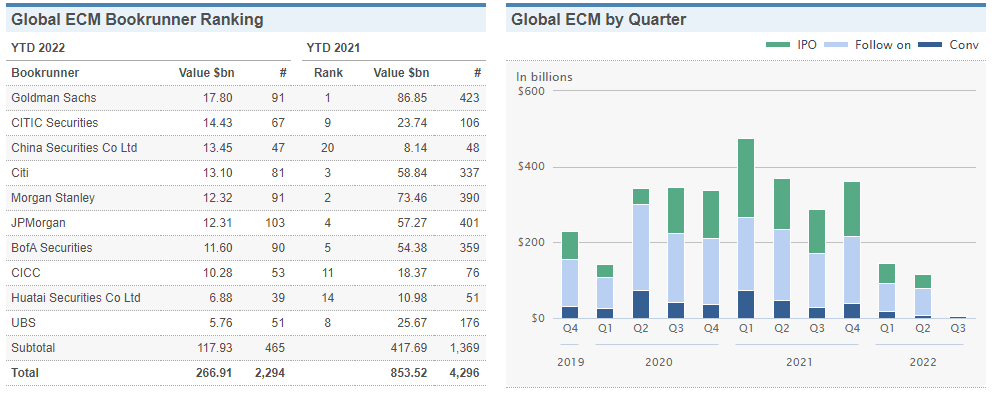Screen dimensions: 995x397
Task: Select the UBS bookrunner name
Action: click(23, 323)
